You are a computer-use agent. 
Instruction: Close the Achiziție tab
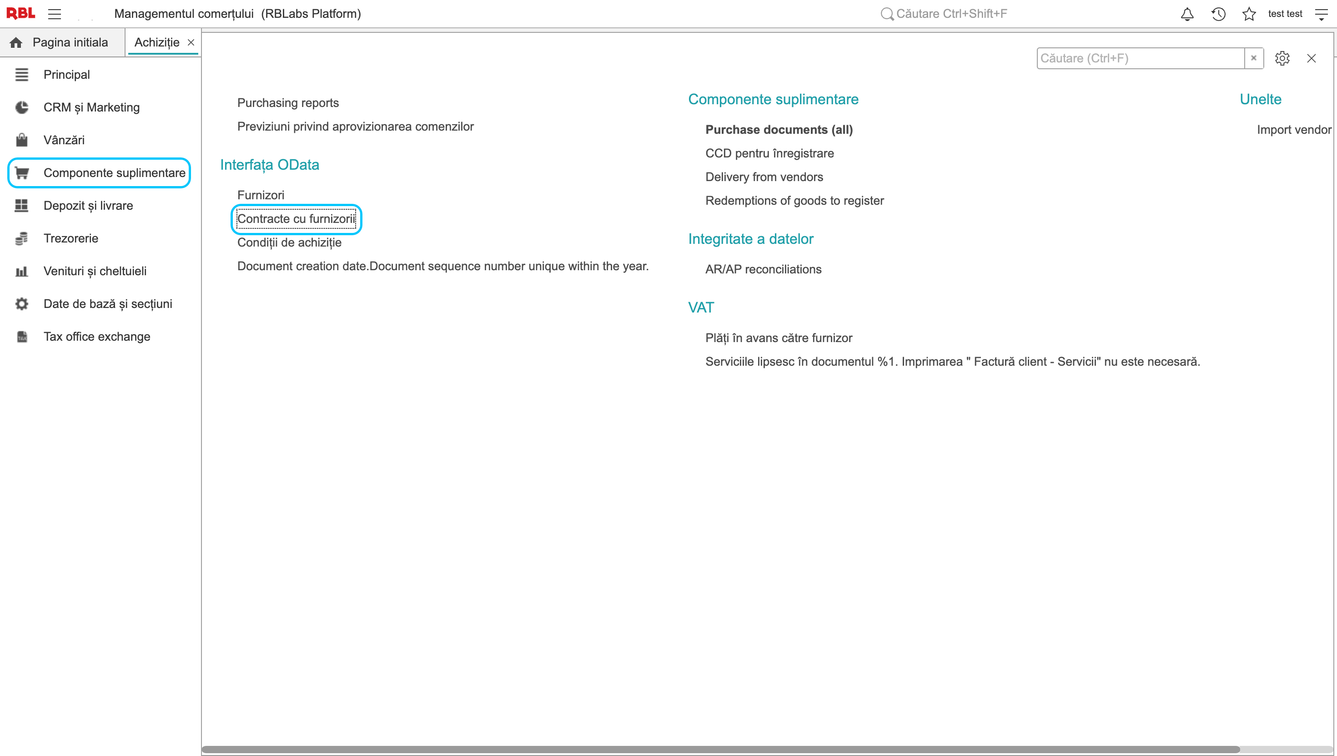point(191,43)
